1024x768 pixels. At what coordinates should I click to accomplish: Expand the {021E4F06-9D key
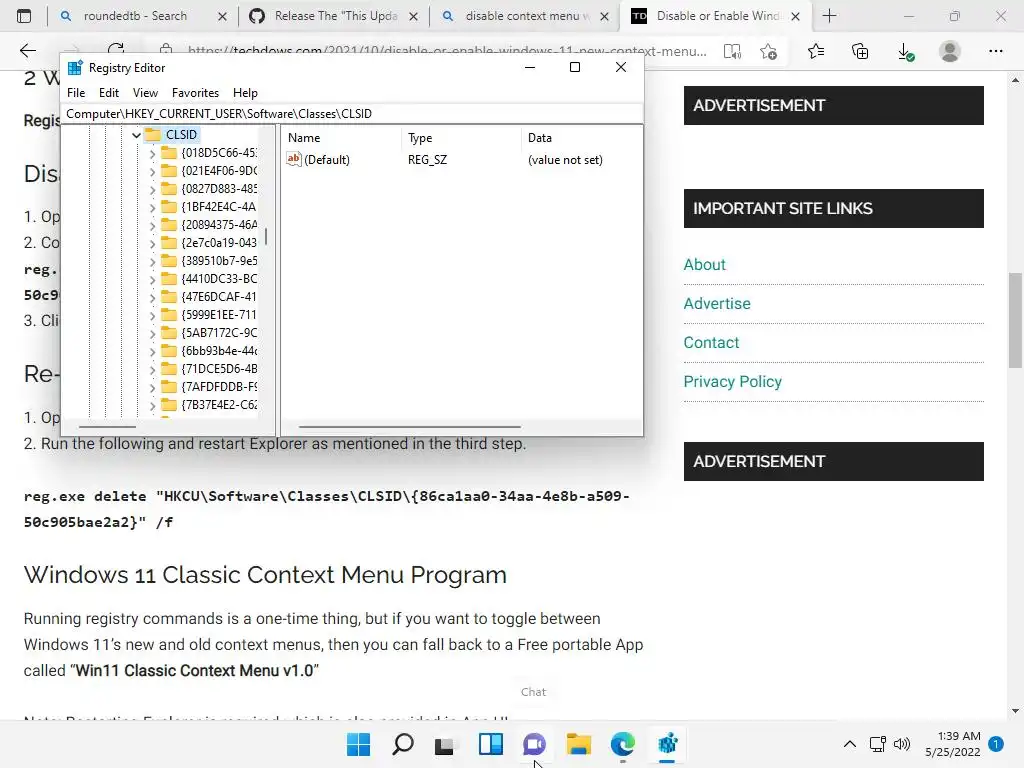tap(152, 171)
